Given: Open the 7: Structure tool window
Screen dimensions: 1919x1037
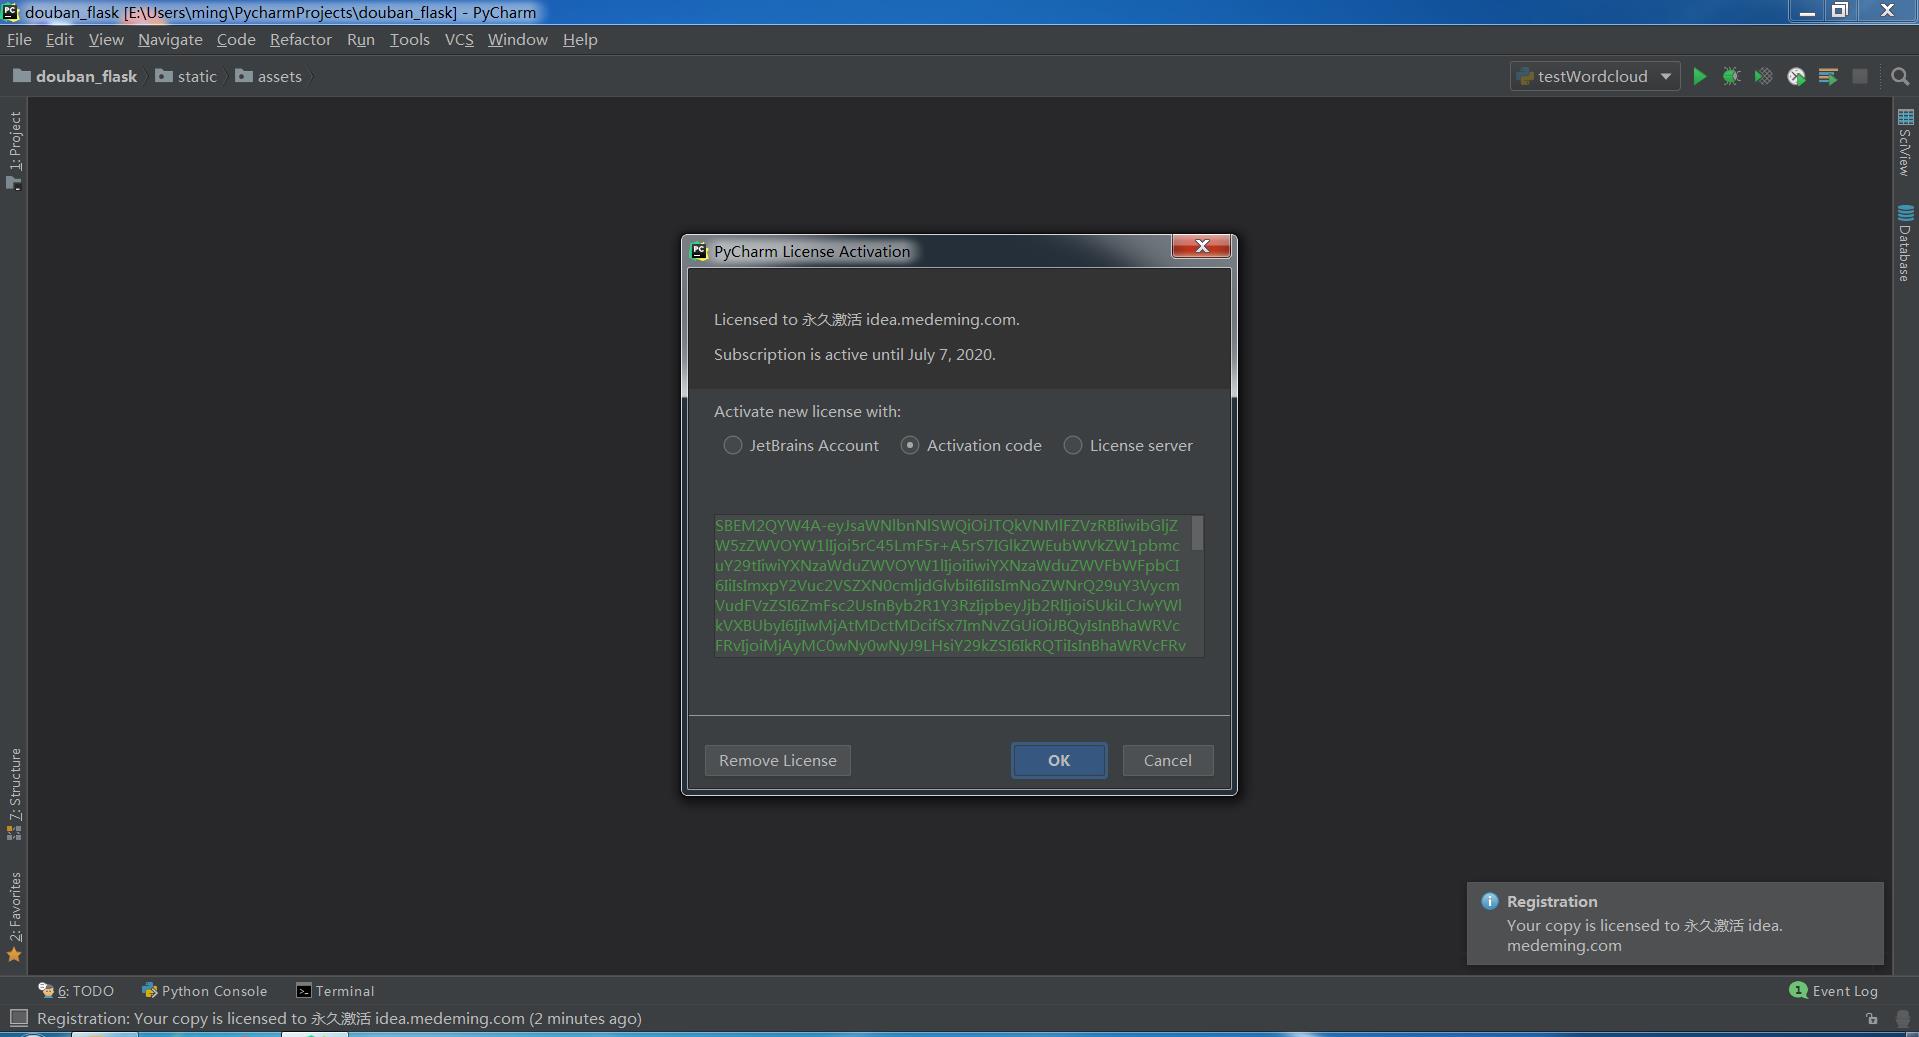Looking at the screenshot, I should click(x=14, y=794).
